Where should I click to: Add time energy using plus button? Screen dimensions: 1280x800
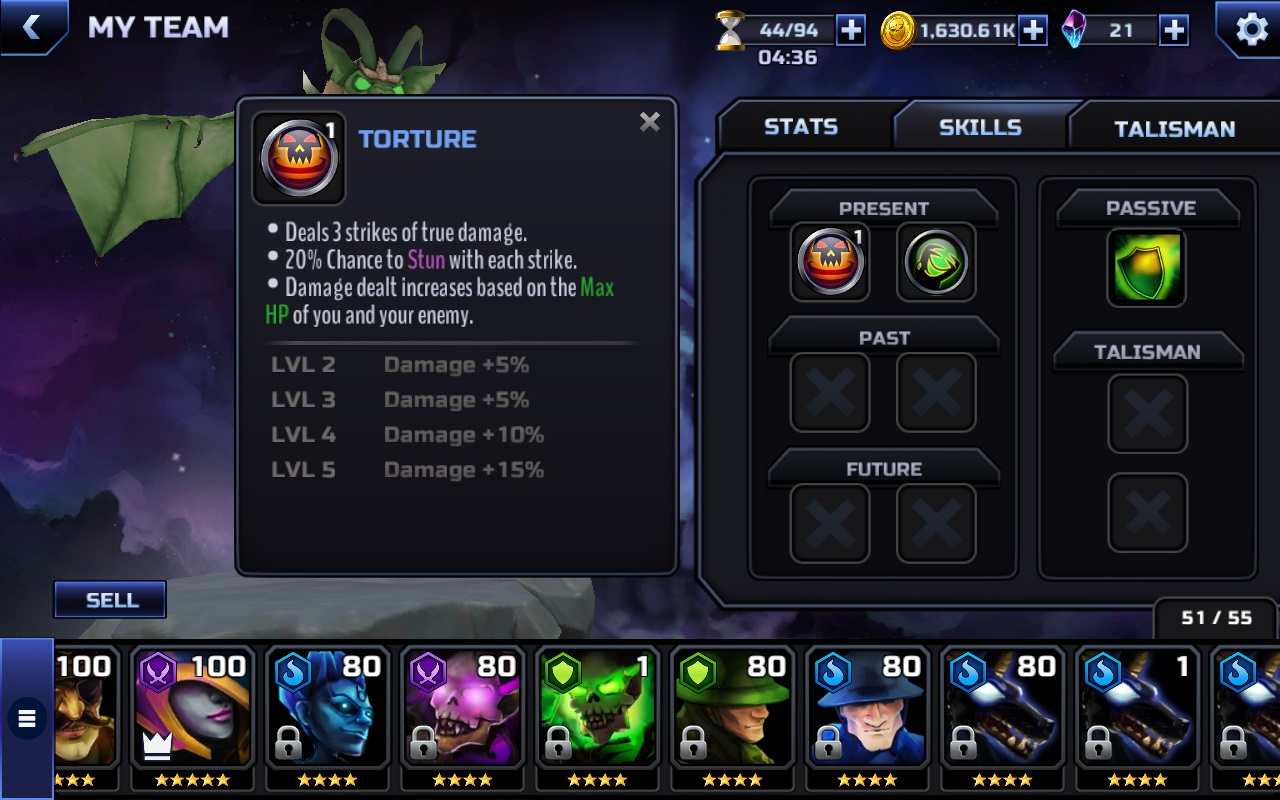coord(850,30)
